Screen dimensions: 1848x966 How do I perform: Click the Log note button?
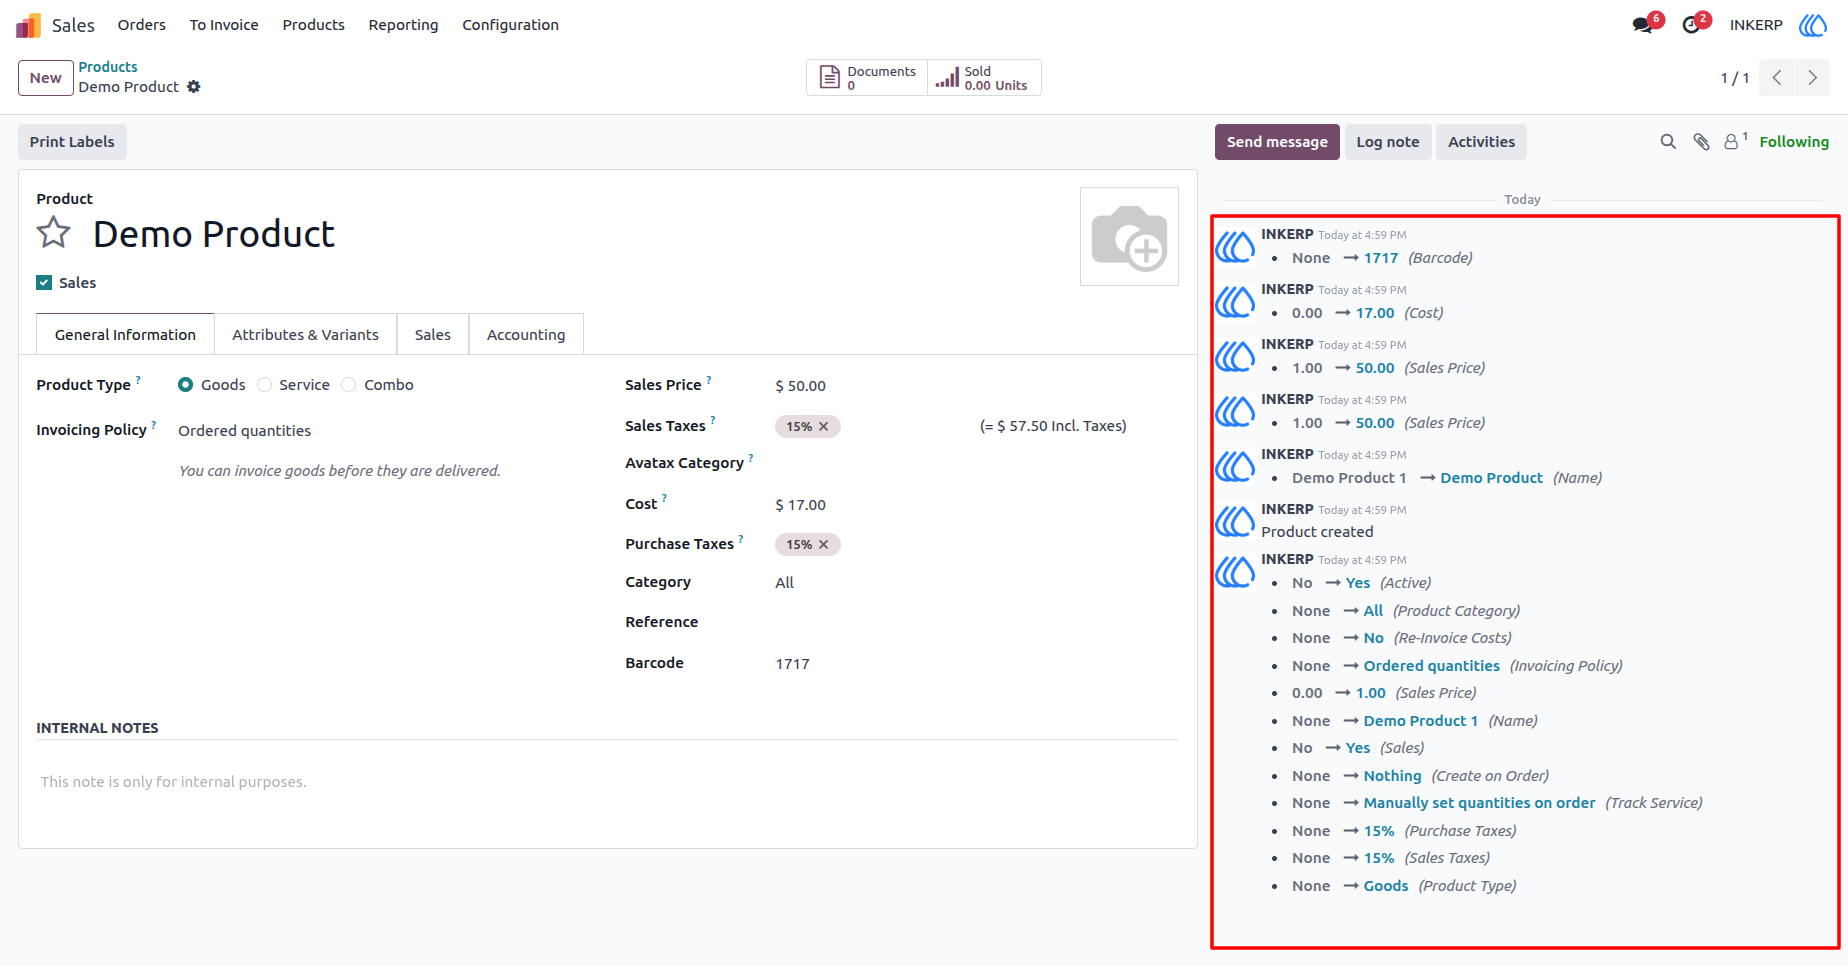[x=1388, y=142]
